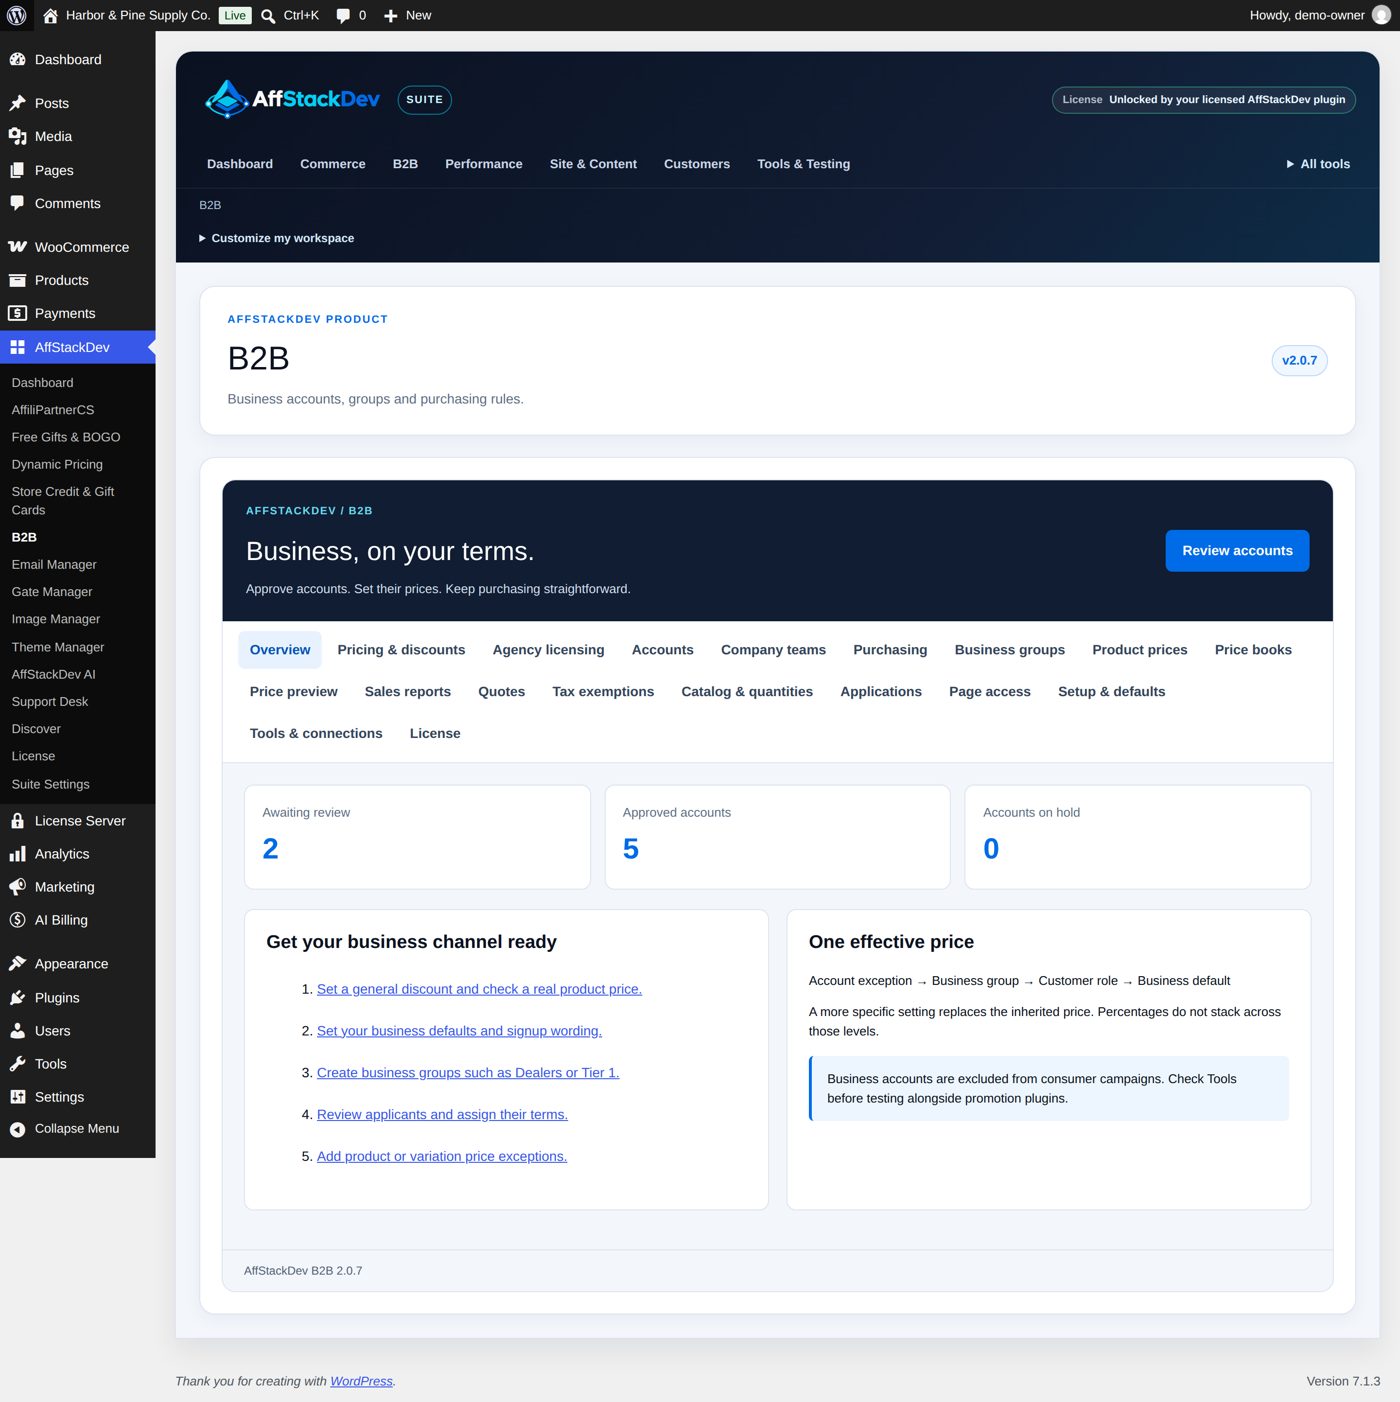The image size is (1400, 1402).
Task: Click the Users person icon
Action: coord(17,1031)
